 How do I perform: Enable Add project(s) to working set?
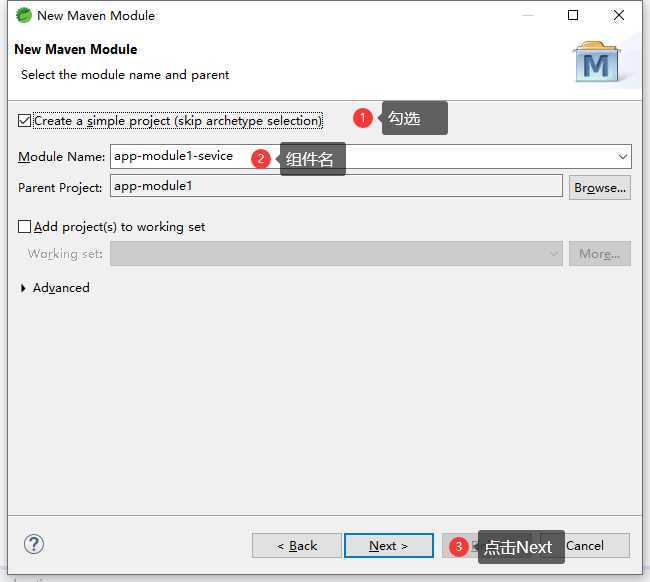(x=24, y=227)
